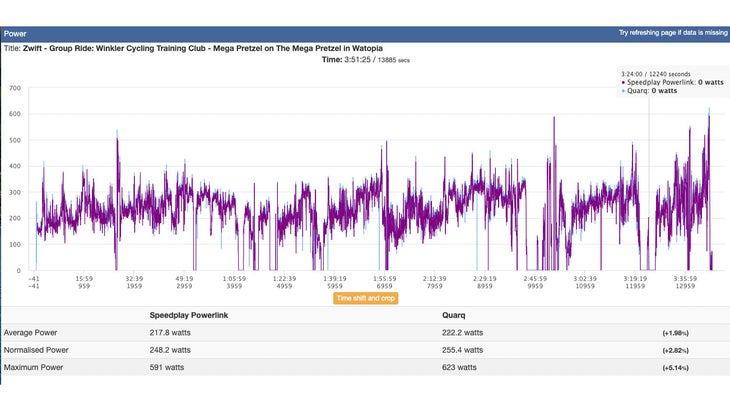Click the Quarq legend entry in tooltip
Screen dimensions: 730x411
point(649,91)
